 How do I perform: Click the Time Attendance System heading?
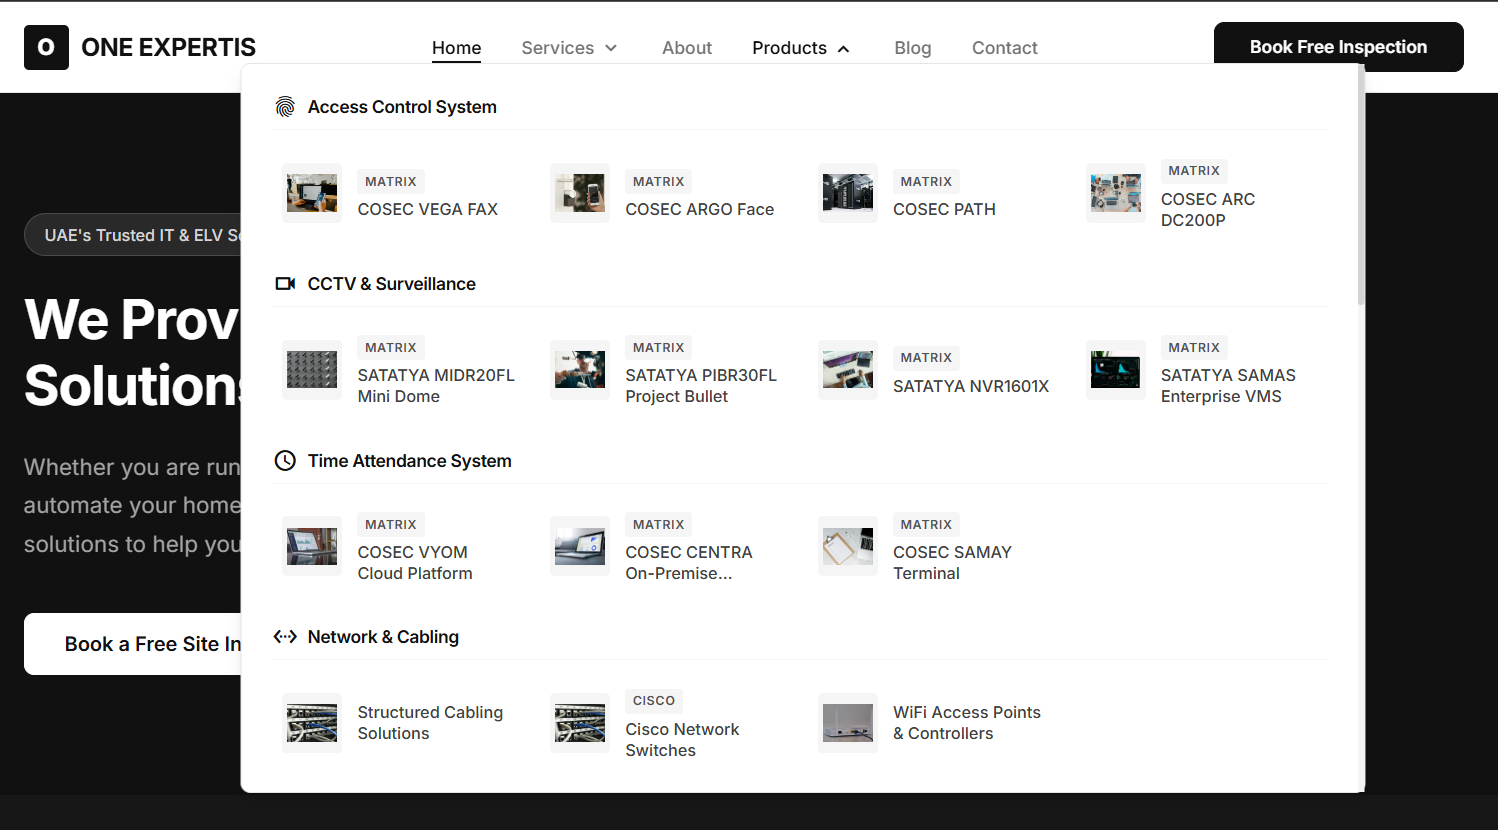[409, 461]
